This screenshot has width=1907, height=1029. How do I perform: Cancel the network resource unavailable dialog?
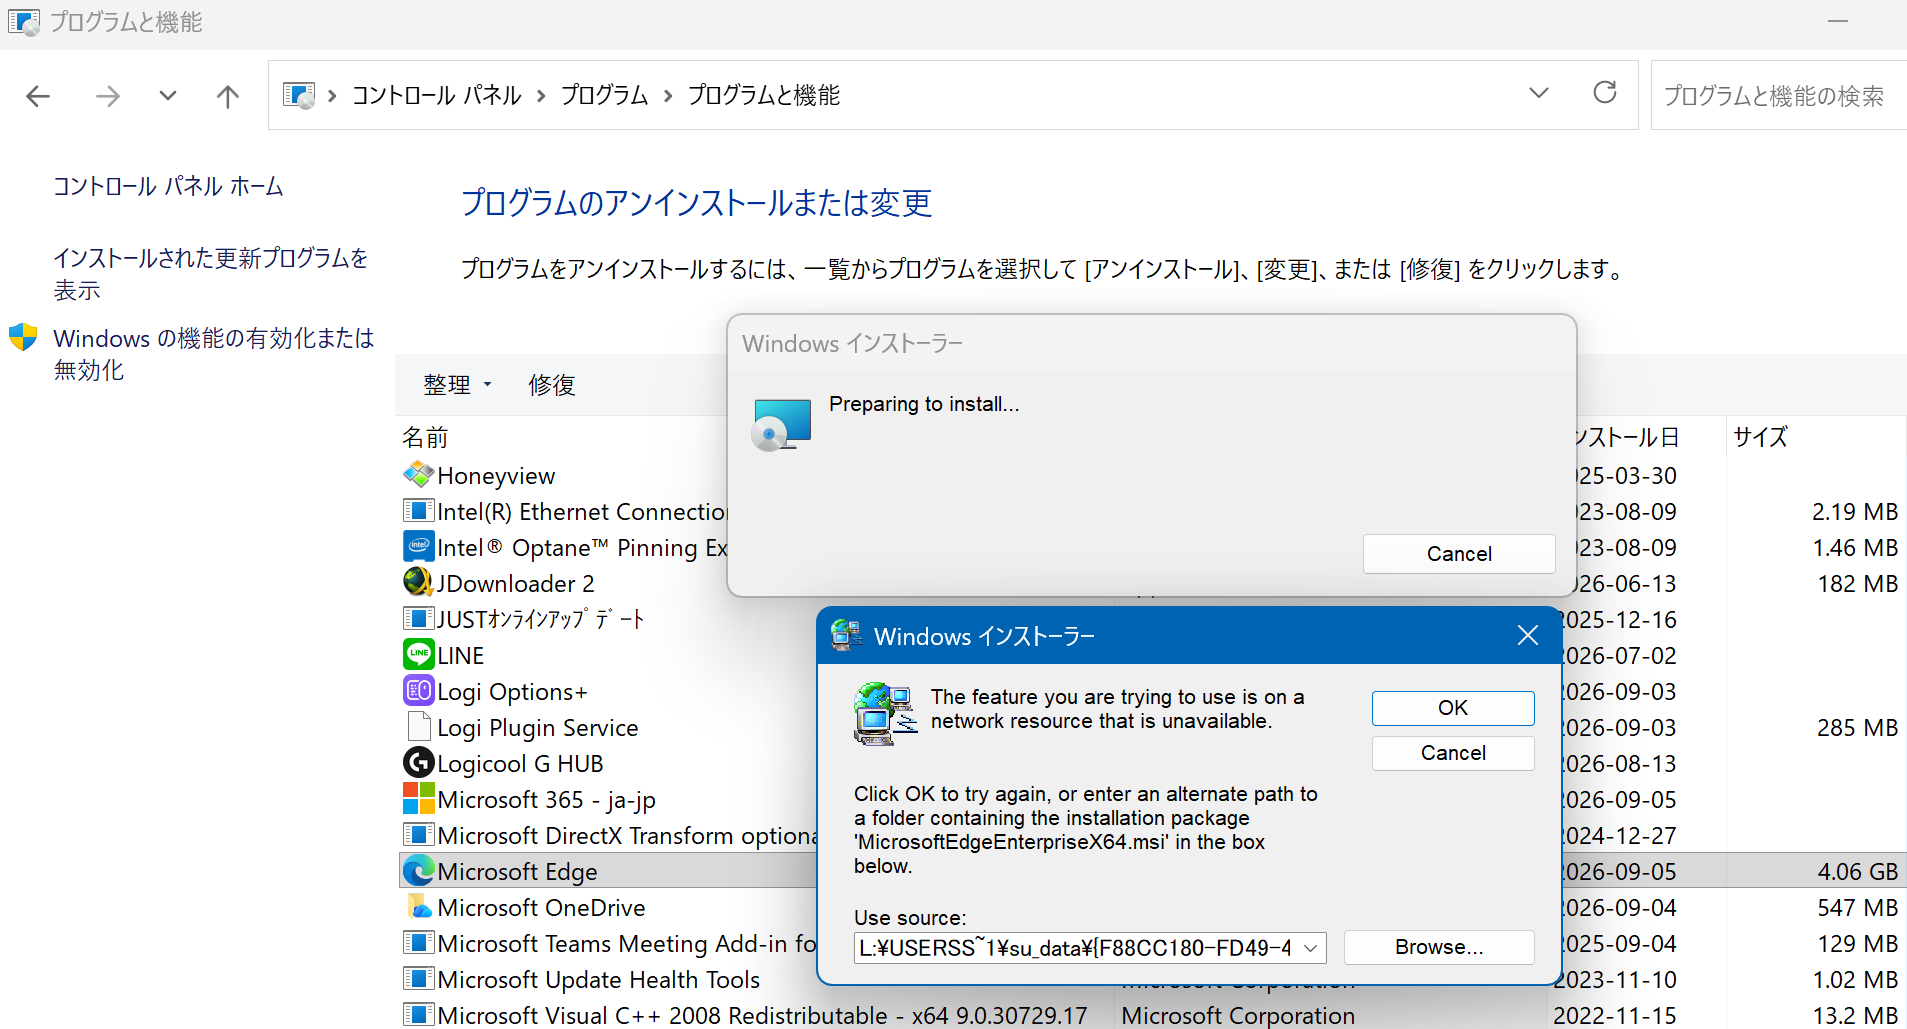[1453, 753]
